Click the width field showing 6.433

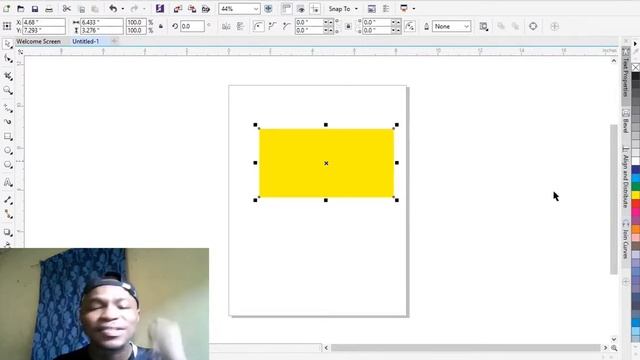(102, 22)
